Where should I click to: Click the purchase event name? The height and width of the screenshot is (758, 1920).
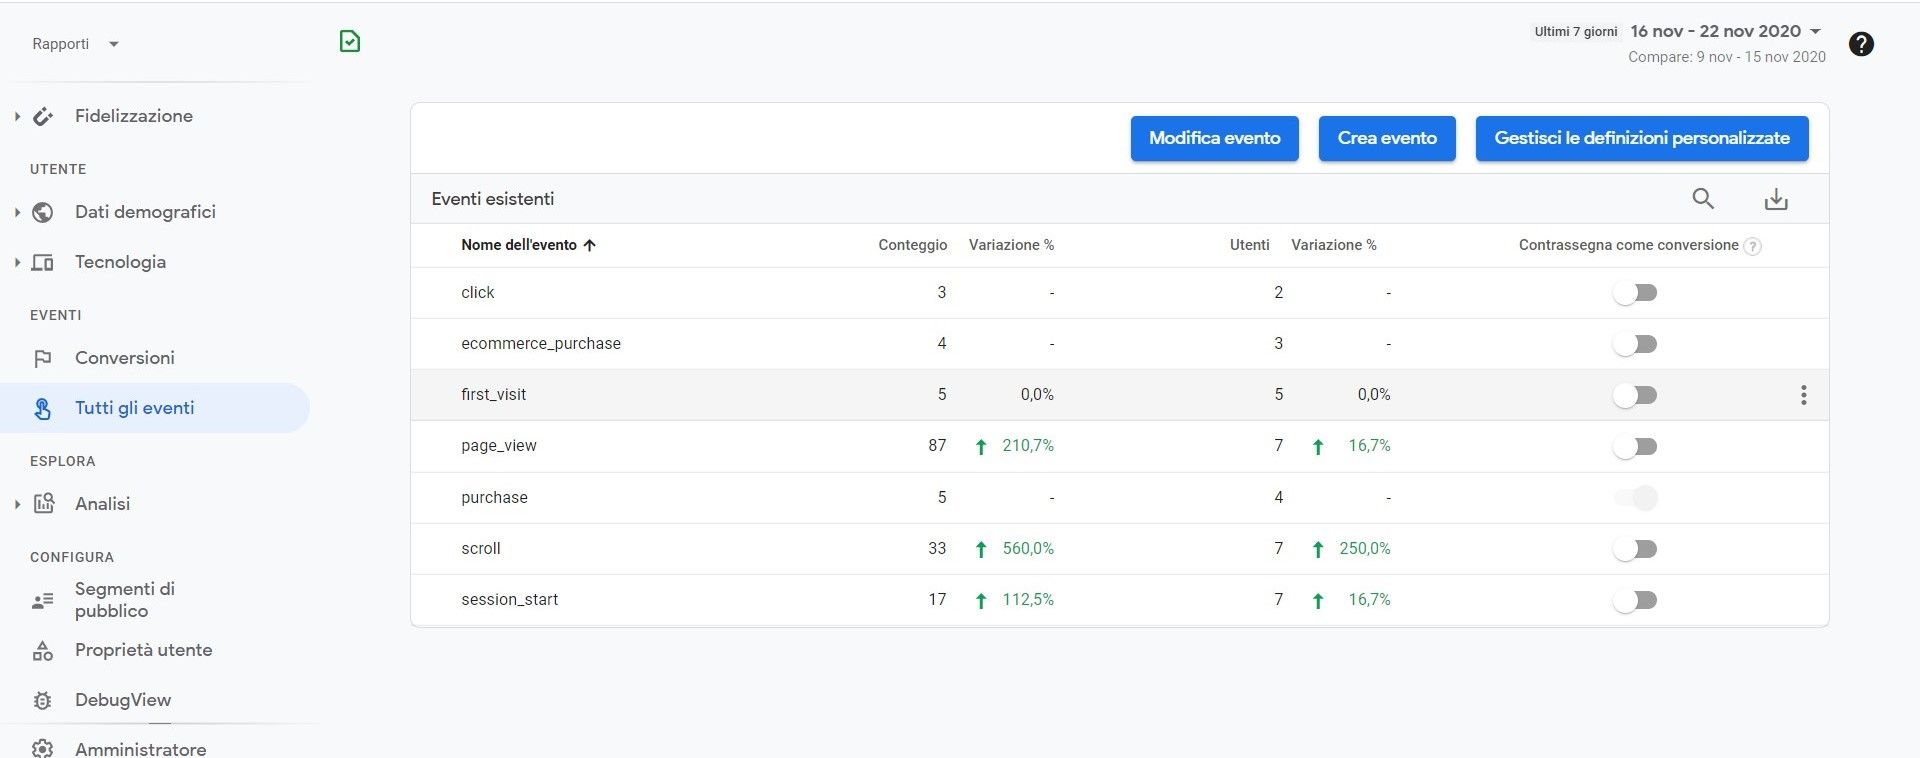[x=494, y=498]
